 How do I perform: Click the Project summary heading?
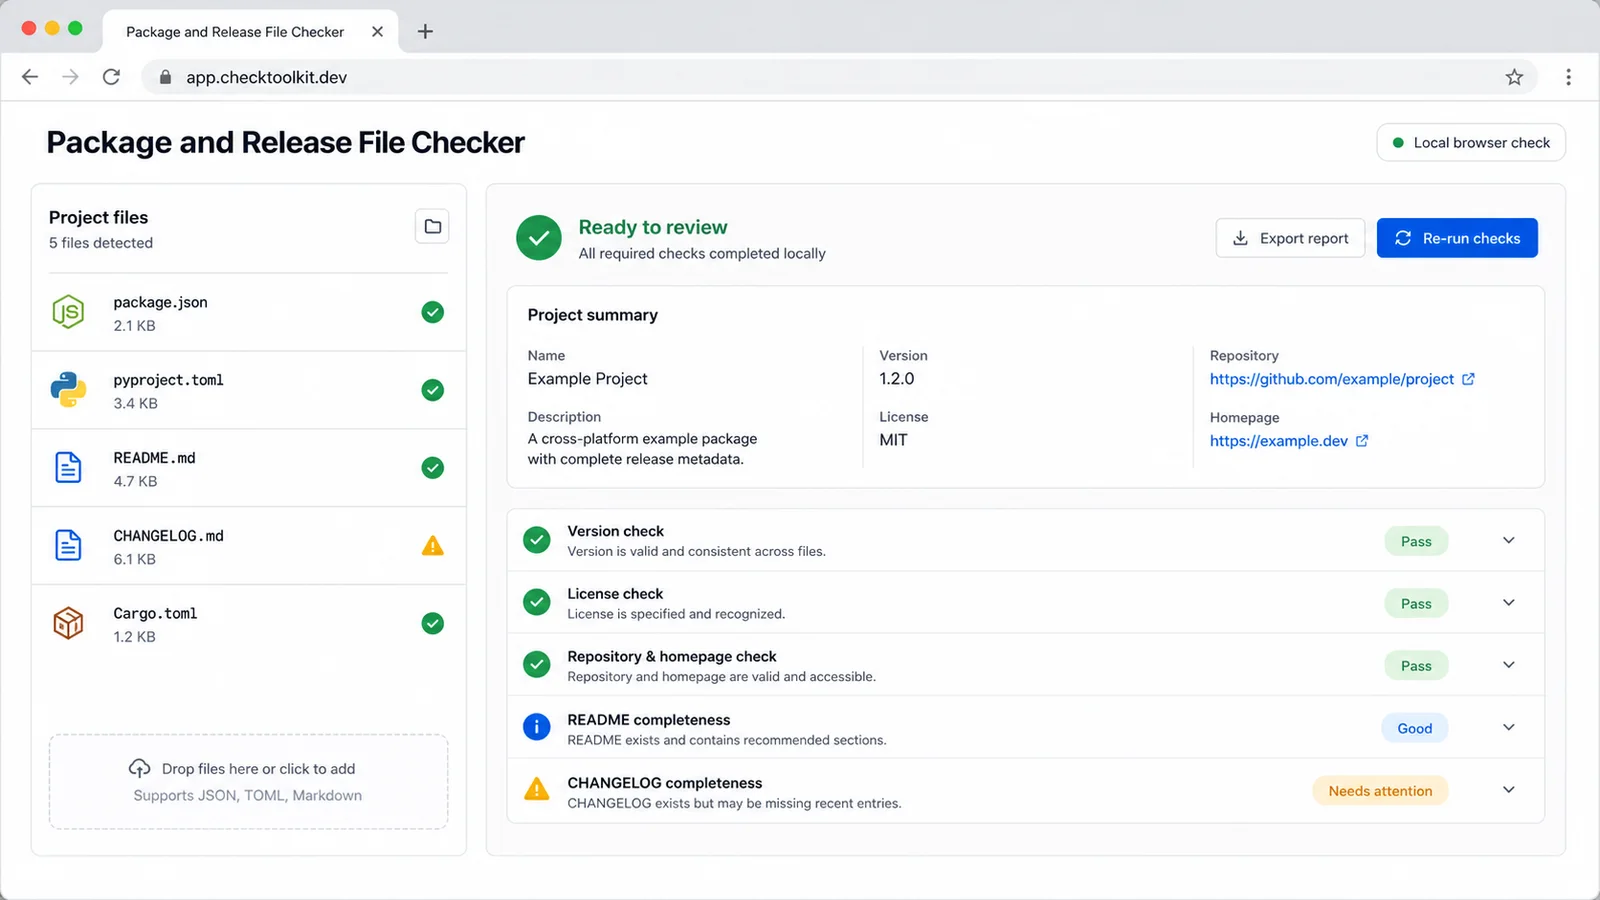click(593, 315)
